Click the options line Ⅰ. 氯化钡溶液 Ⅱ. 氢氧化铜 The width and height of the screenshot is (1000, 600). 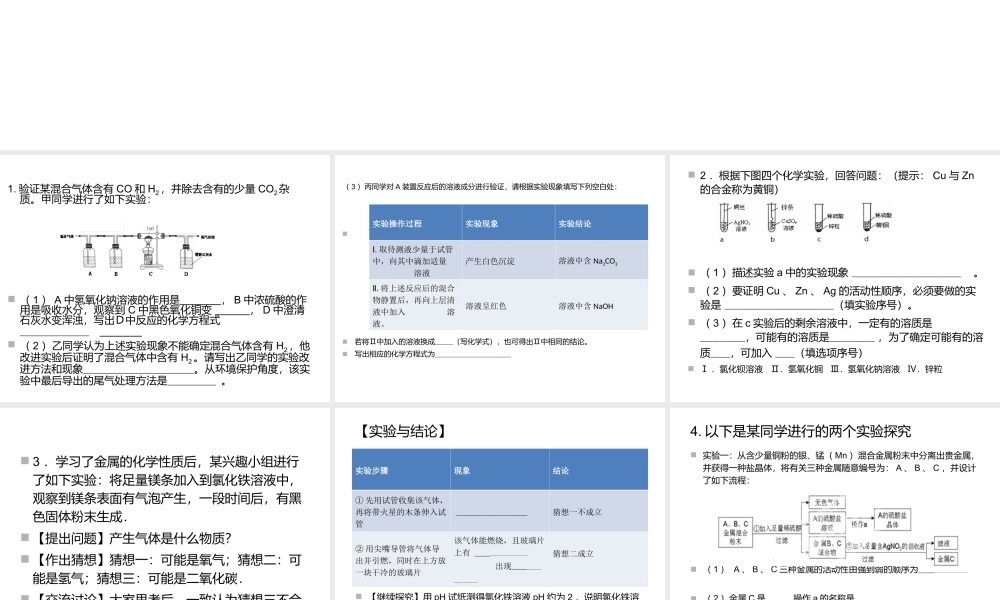coord(821,369)
